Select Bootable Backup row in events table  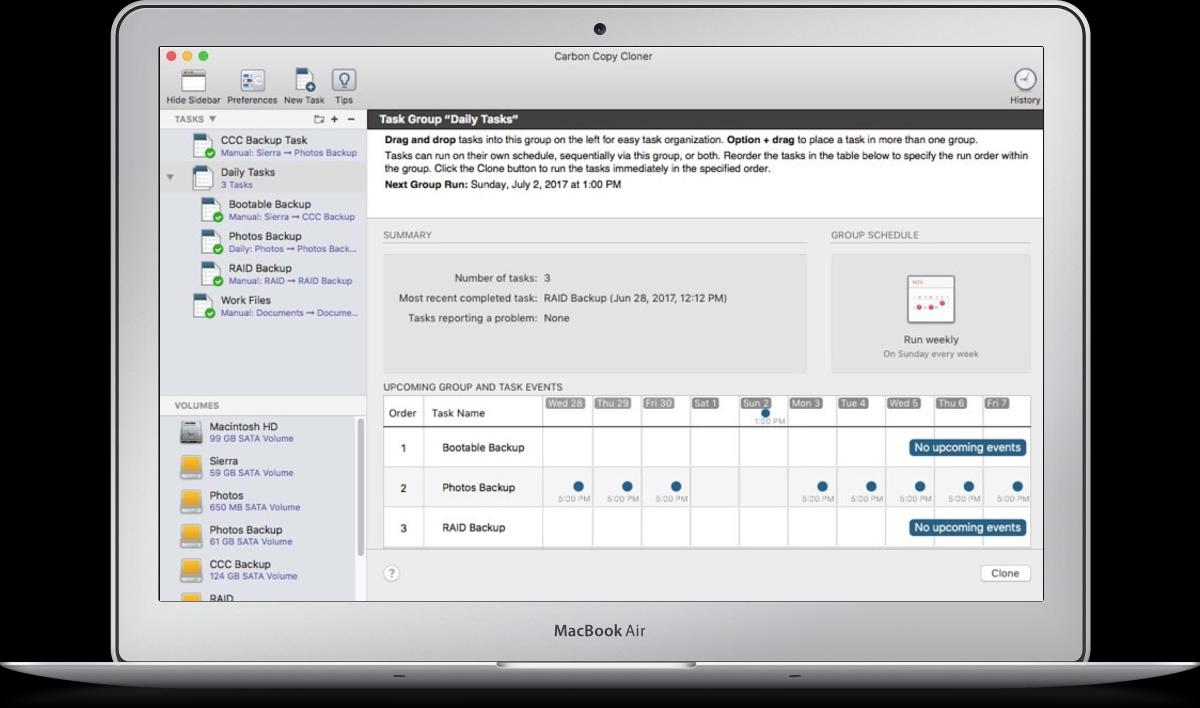(x=706, y=447)
